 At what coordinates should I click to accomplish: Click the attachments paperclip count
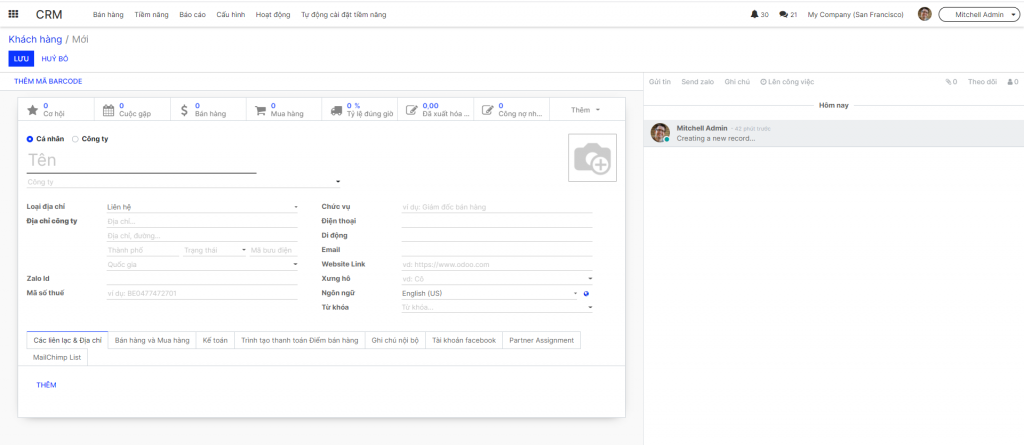point(951,82)
